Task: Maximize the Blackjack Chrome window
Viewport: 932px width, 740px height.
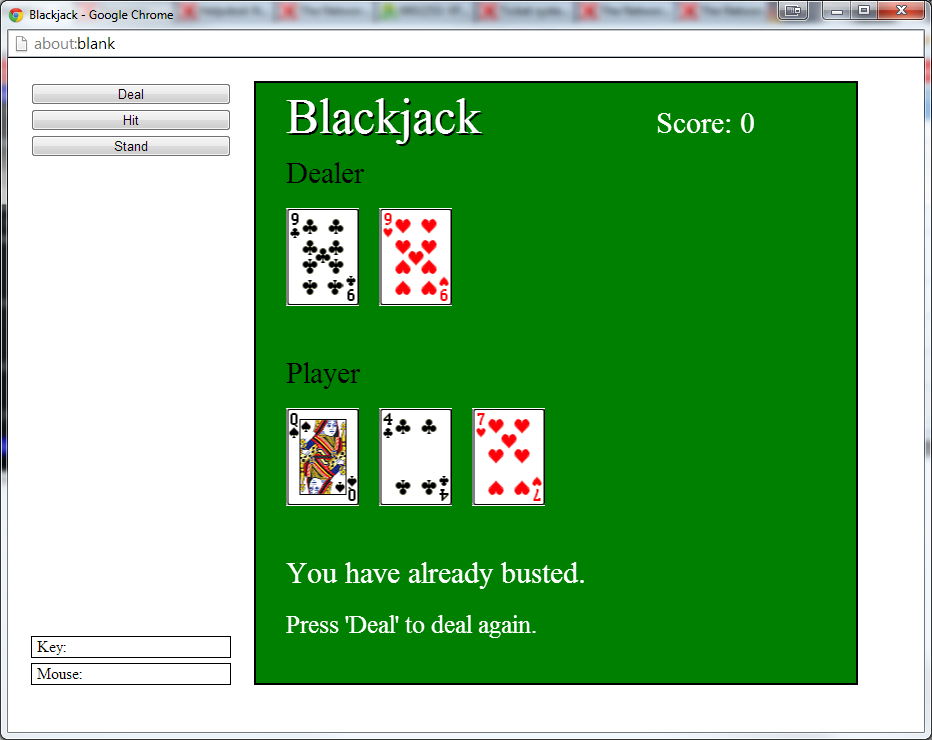Action: click(864, 11)
